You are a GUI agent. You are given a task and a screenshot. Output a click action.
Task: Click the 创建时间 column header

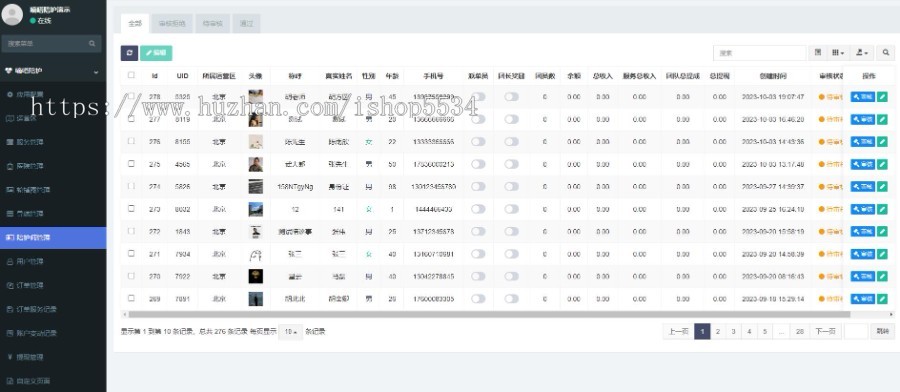pos(773,75)
